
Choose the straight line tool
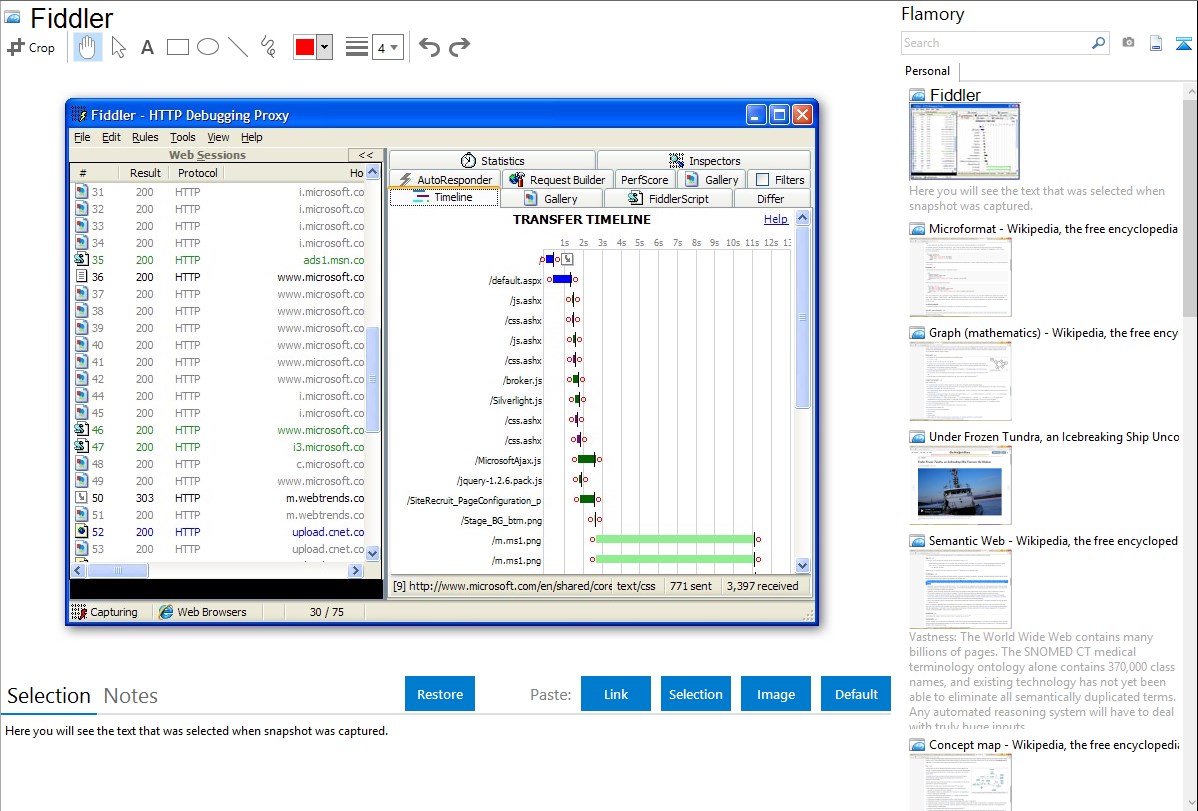(x=238, y=47)
